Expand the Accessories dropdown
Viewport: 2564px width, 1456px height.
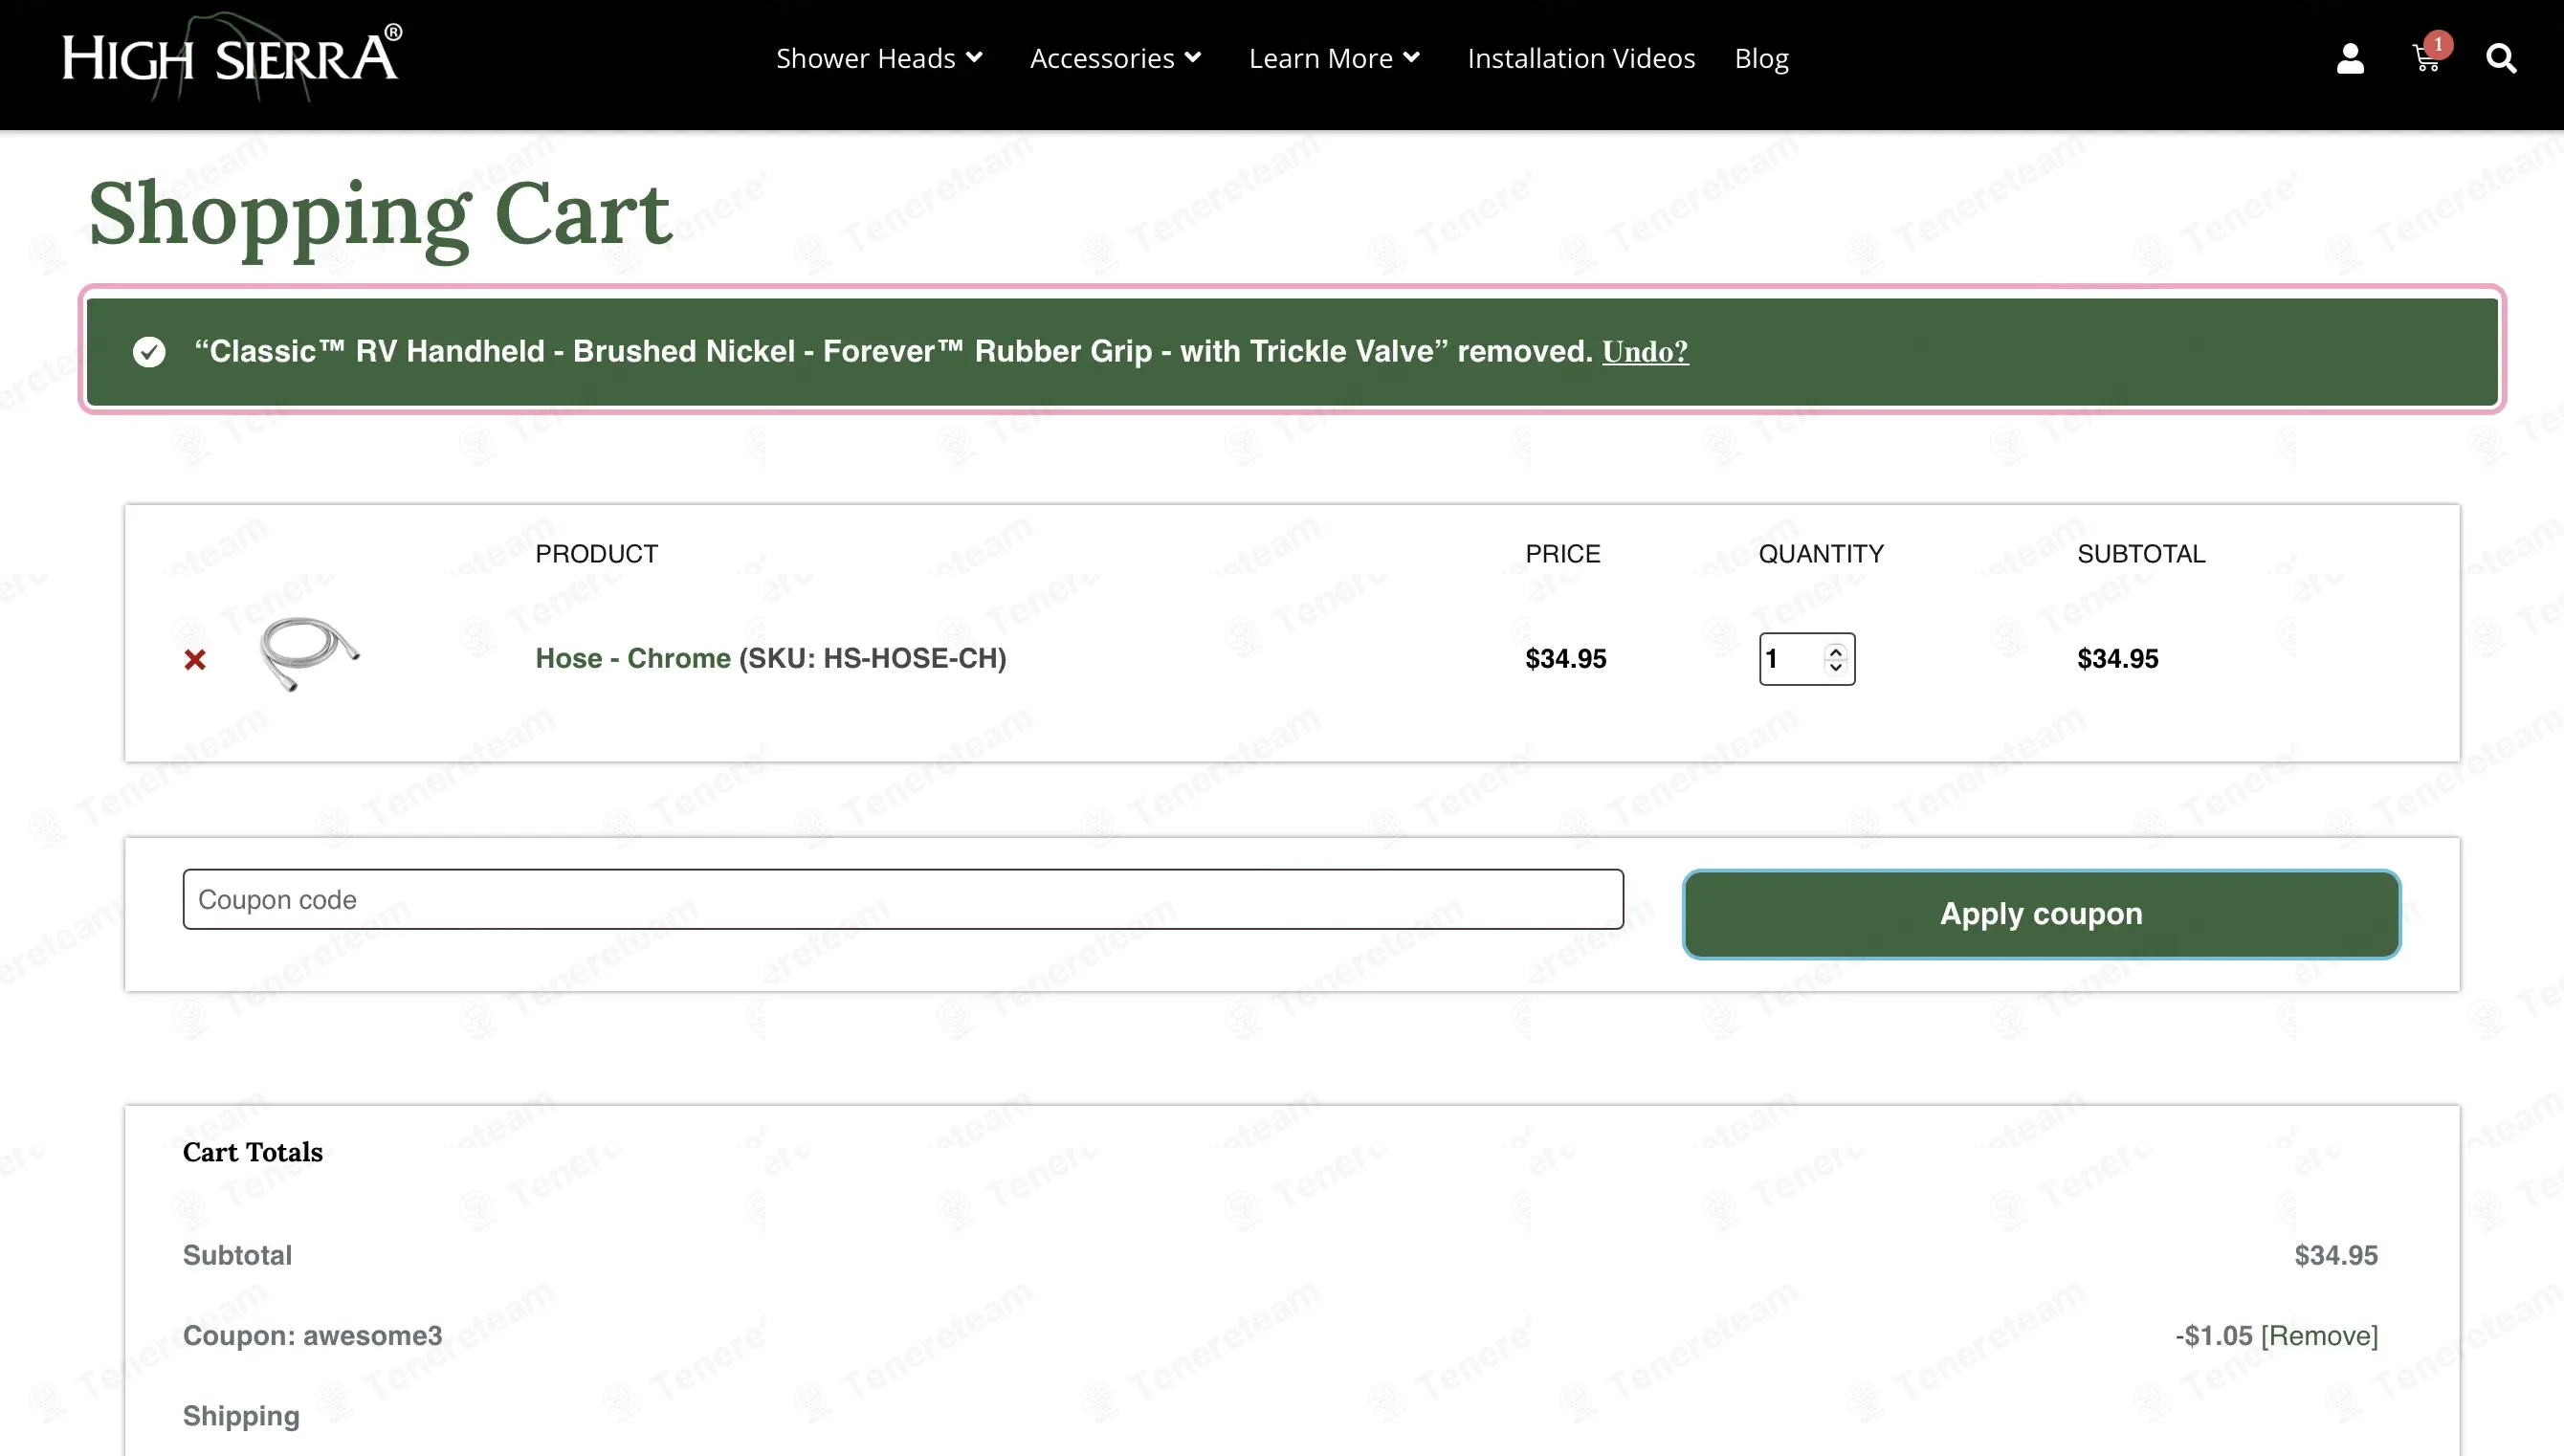click(1115, 58)
